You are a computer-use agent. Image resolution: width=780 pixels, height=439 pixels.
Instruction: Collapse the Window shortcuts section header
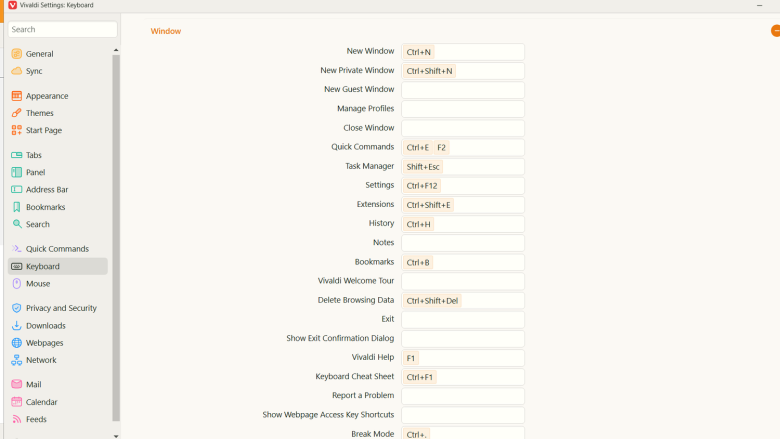(x=166, y=31)
